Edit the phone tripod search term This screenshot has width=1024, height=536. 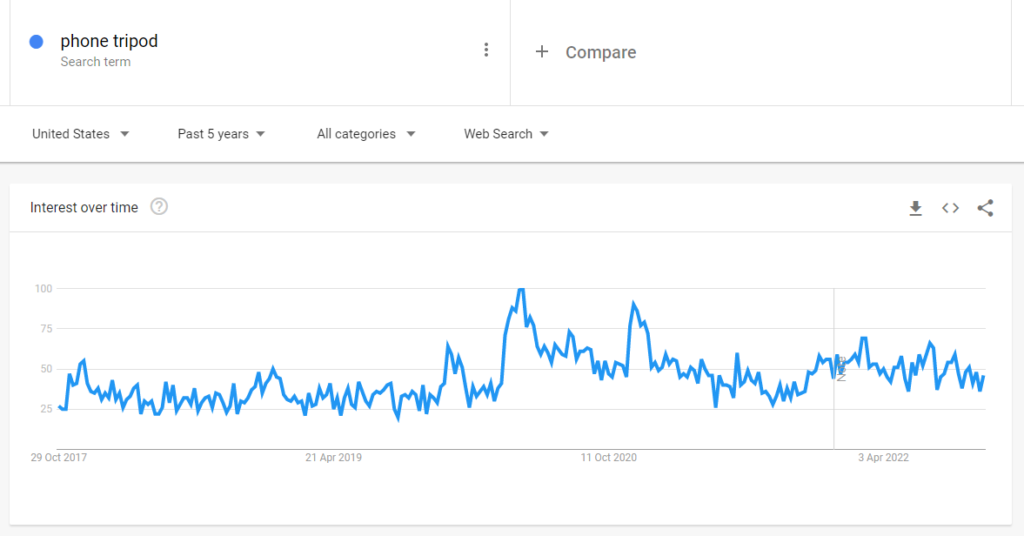click(109, 42)
